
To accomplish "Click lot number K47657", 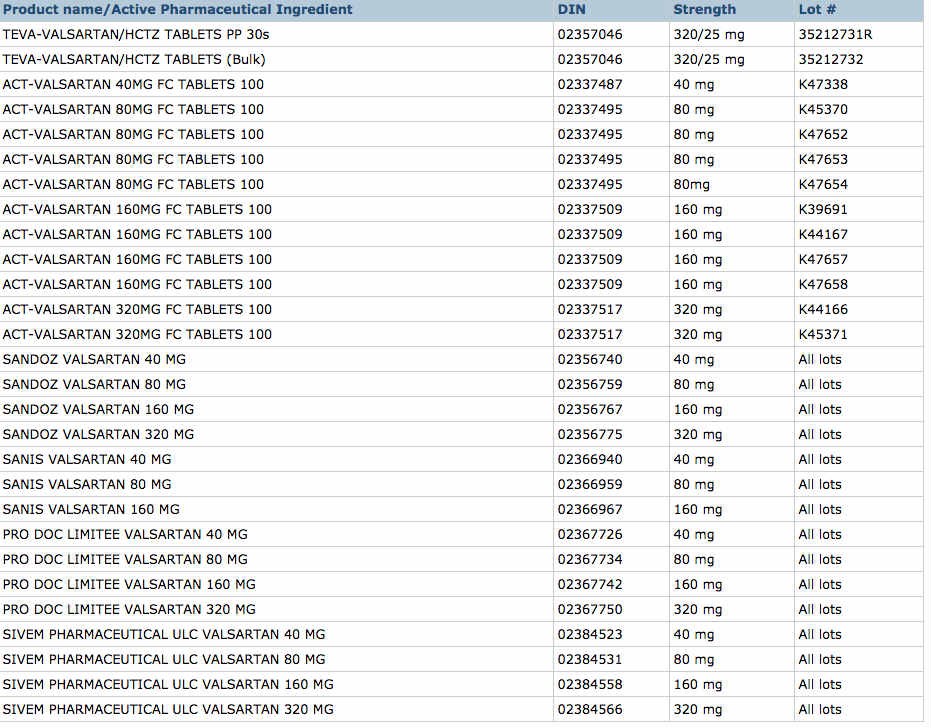I will [x=823, y=259].
